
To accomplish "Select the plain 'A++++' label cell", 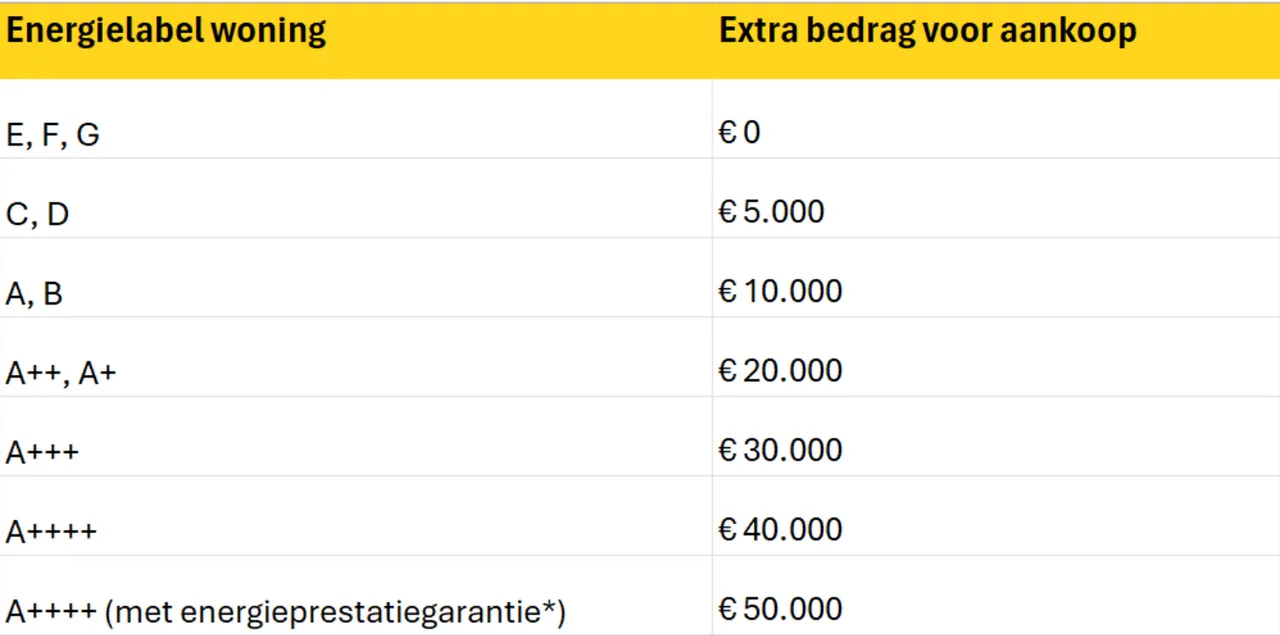I will pos(355,515).
